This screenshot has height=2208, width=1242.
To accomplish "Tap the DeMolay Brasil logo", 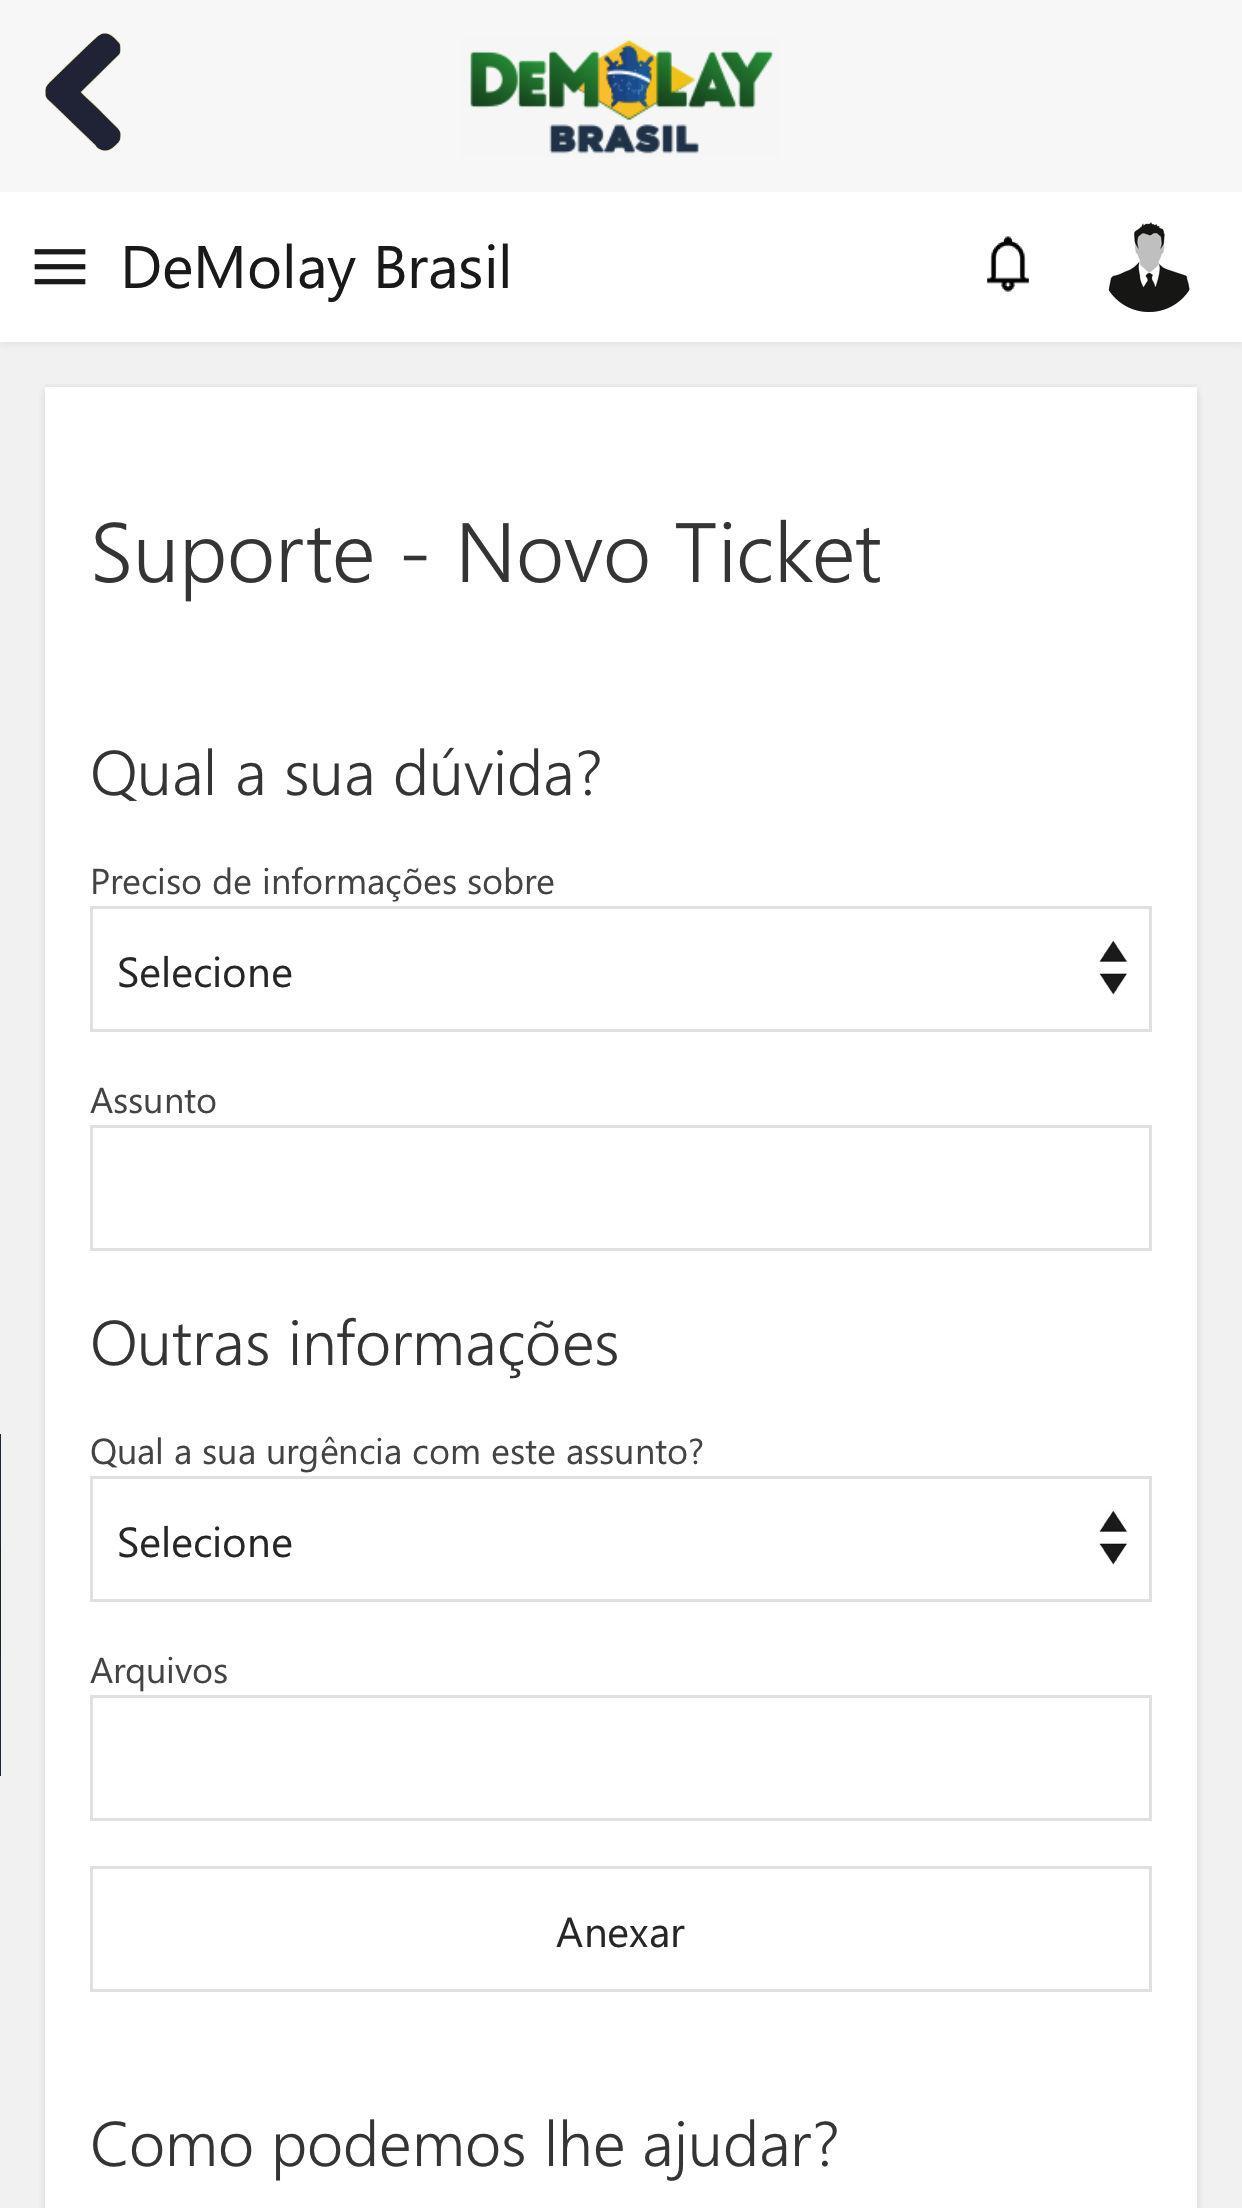I will pyautogui.click(x=620, y=96).
